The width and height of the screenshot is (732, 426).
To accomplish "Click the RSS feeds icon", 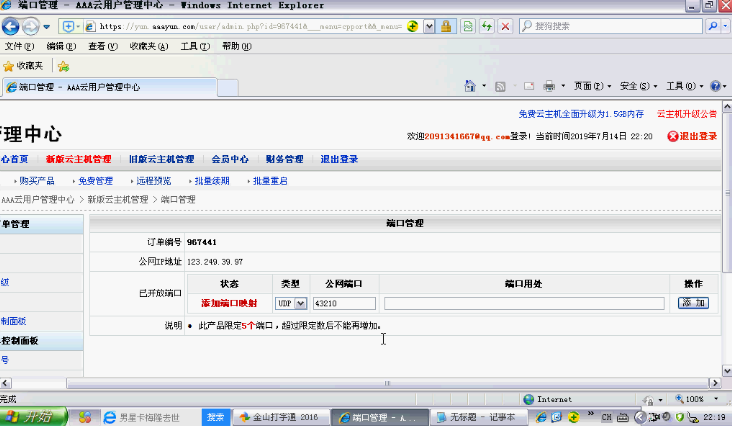I will [500, 86].
